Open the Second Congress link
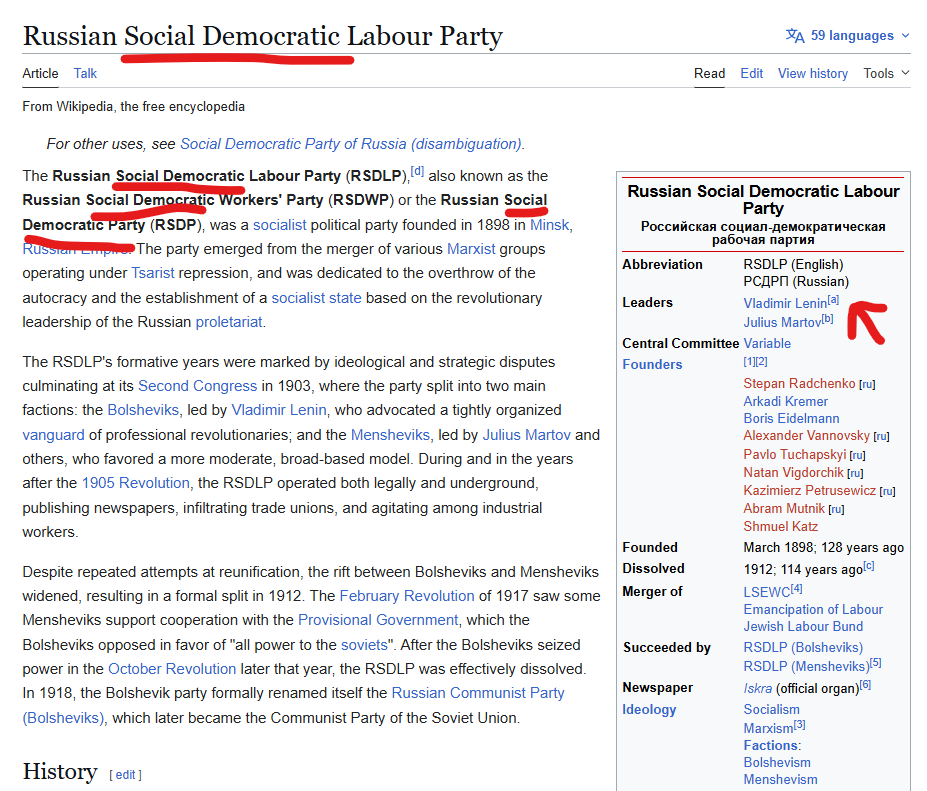This screenshot has height=791, width=927. click(x=197, y=385)
